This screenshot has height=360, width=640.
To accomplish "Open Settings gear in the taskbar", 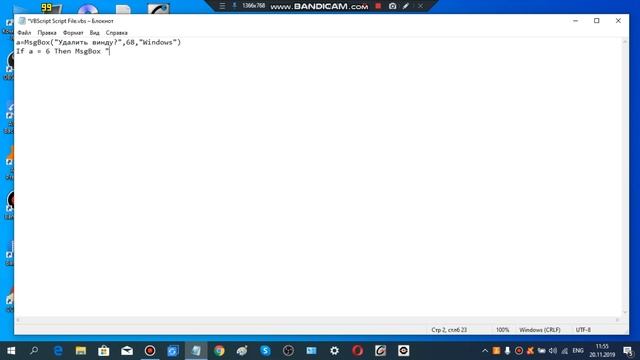I will [334, 351].
